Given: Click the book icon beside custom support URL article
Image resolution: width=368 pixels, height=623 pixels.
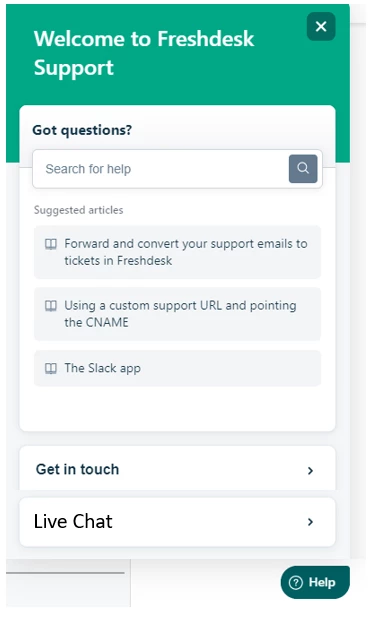Looking at the screenshot, I should 50,306.
